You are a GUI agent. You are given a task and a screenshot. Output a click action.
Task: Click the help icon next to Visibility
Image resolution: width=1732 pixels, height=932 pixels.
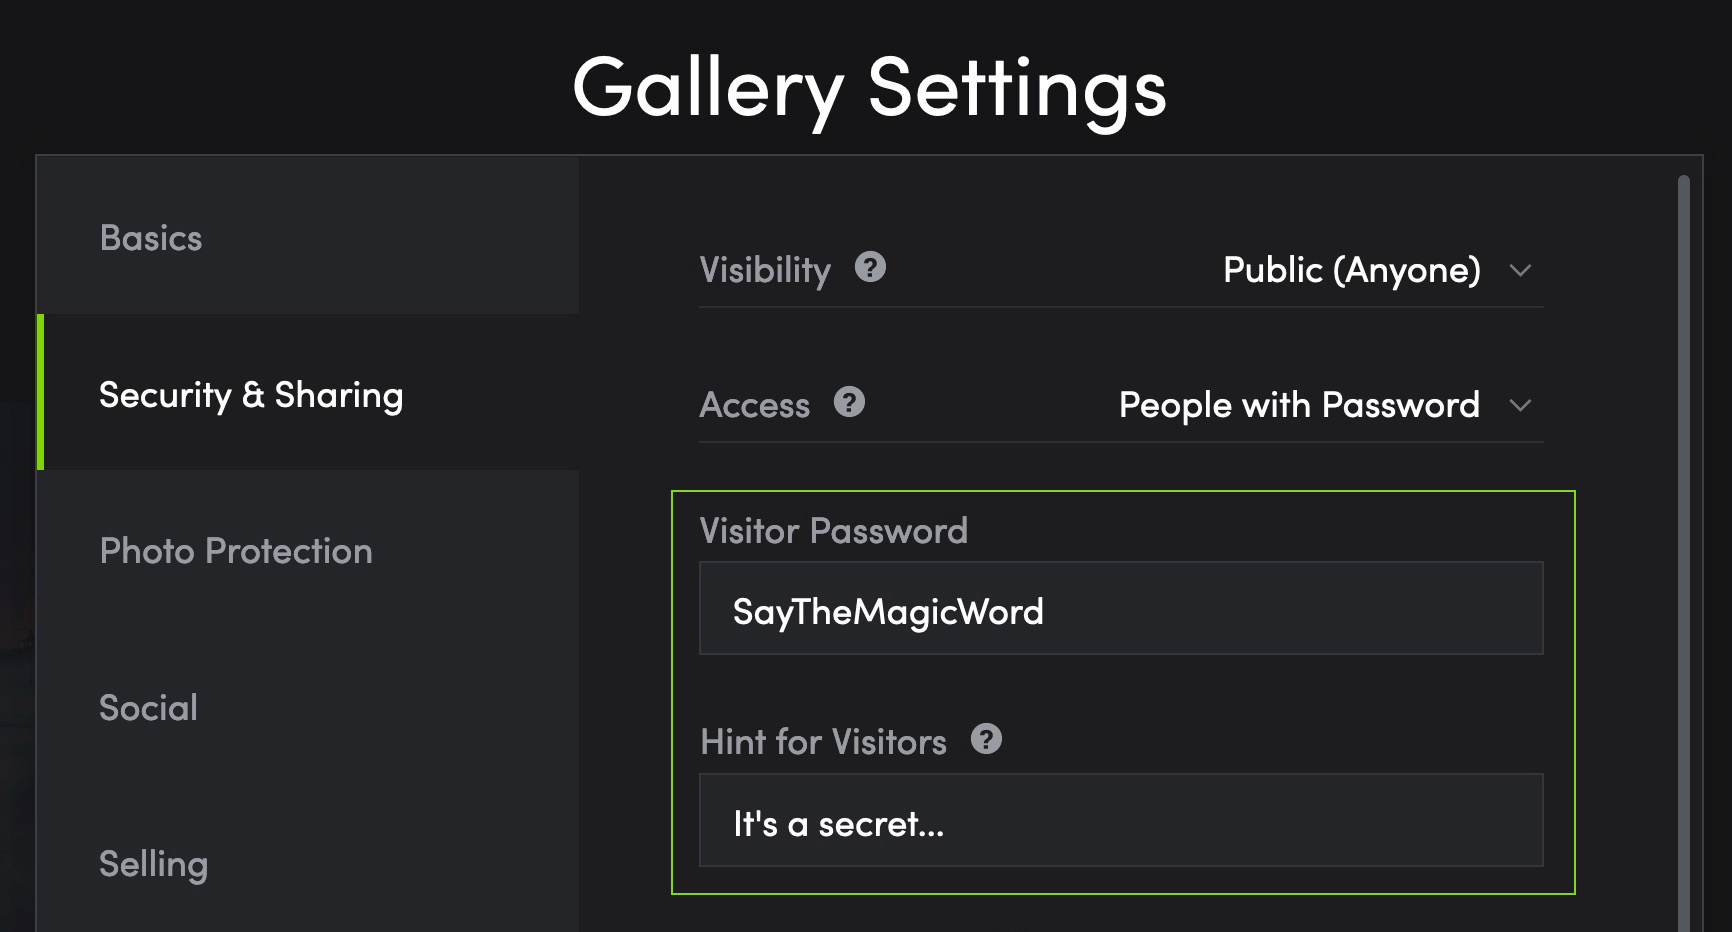click(870, 268)
